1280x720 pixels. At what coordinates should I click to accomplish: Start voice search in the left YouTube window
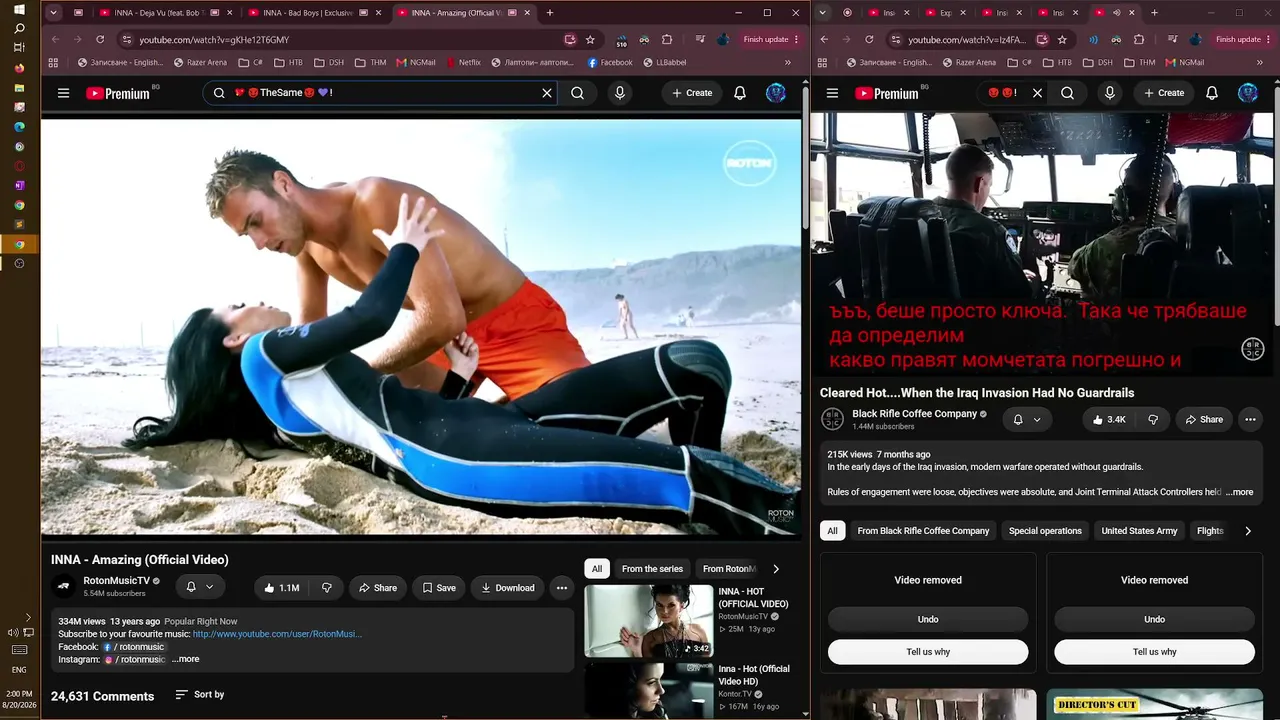(x=620, y=93)
